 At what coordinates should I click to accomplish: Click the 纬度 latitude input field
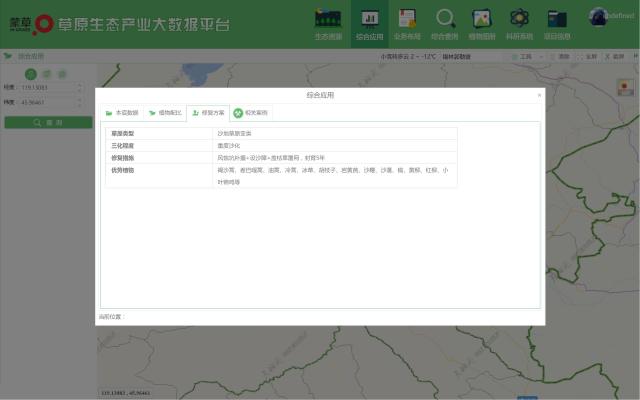[x=48, y=102]
